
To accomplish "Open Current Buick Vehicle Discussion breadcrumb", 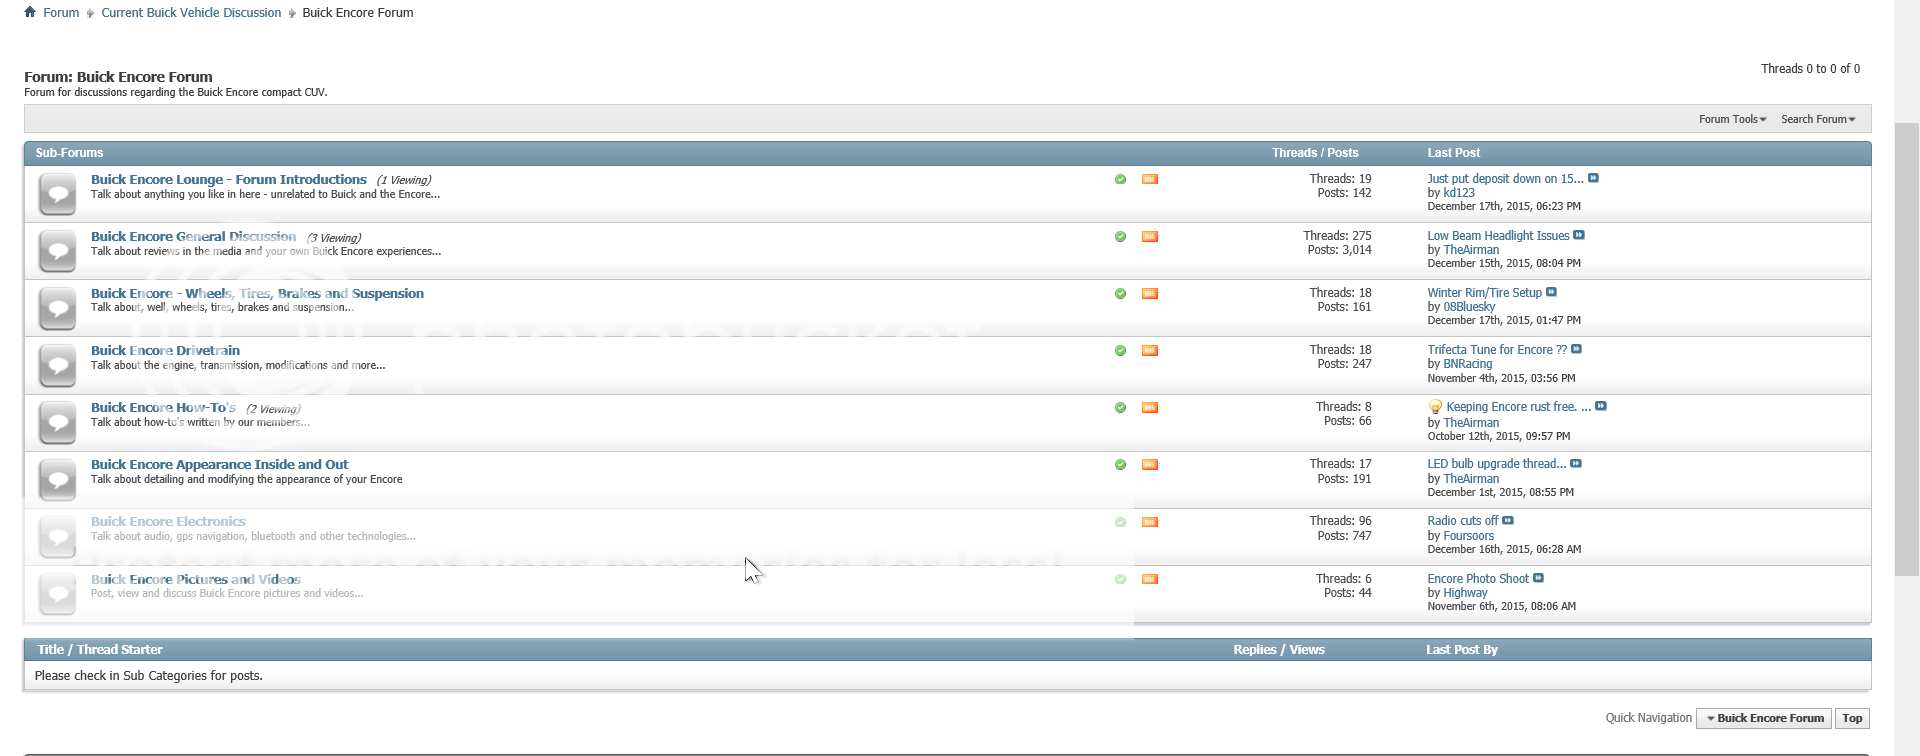I will pyautogui.click(x=191, y=13).
